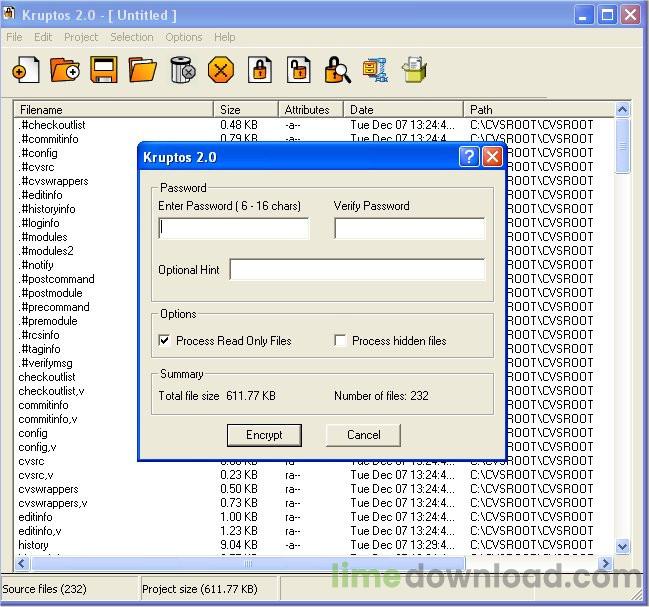Click the open padlock decrypt icon
This screenshot has width=649, height=607.
coord(298,70)
